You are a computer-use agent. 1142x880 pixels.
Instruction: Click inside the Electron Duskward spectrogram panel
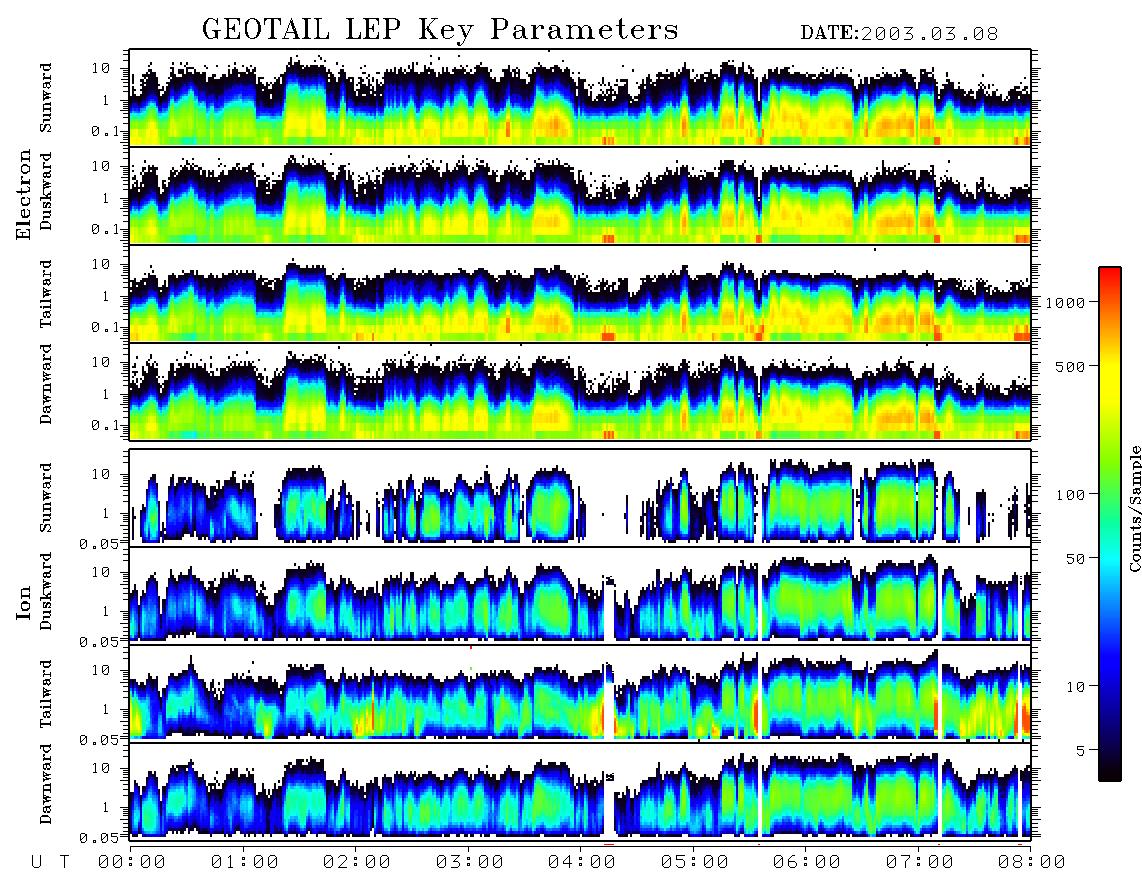[580, 195]
